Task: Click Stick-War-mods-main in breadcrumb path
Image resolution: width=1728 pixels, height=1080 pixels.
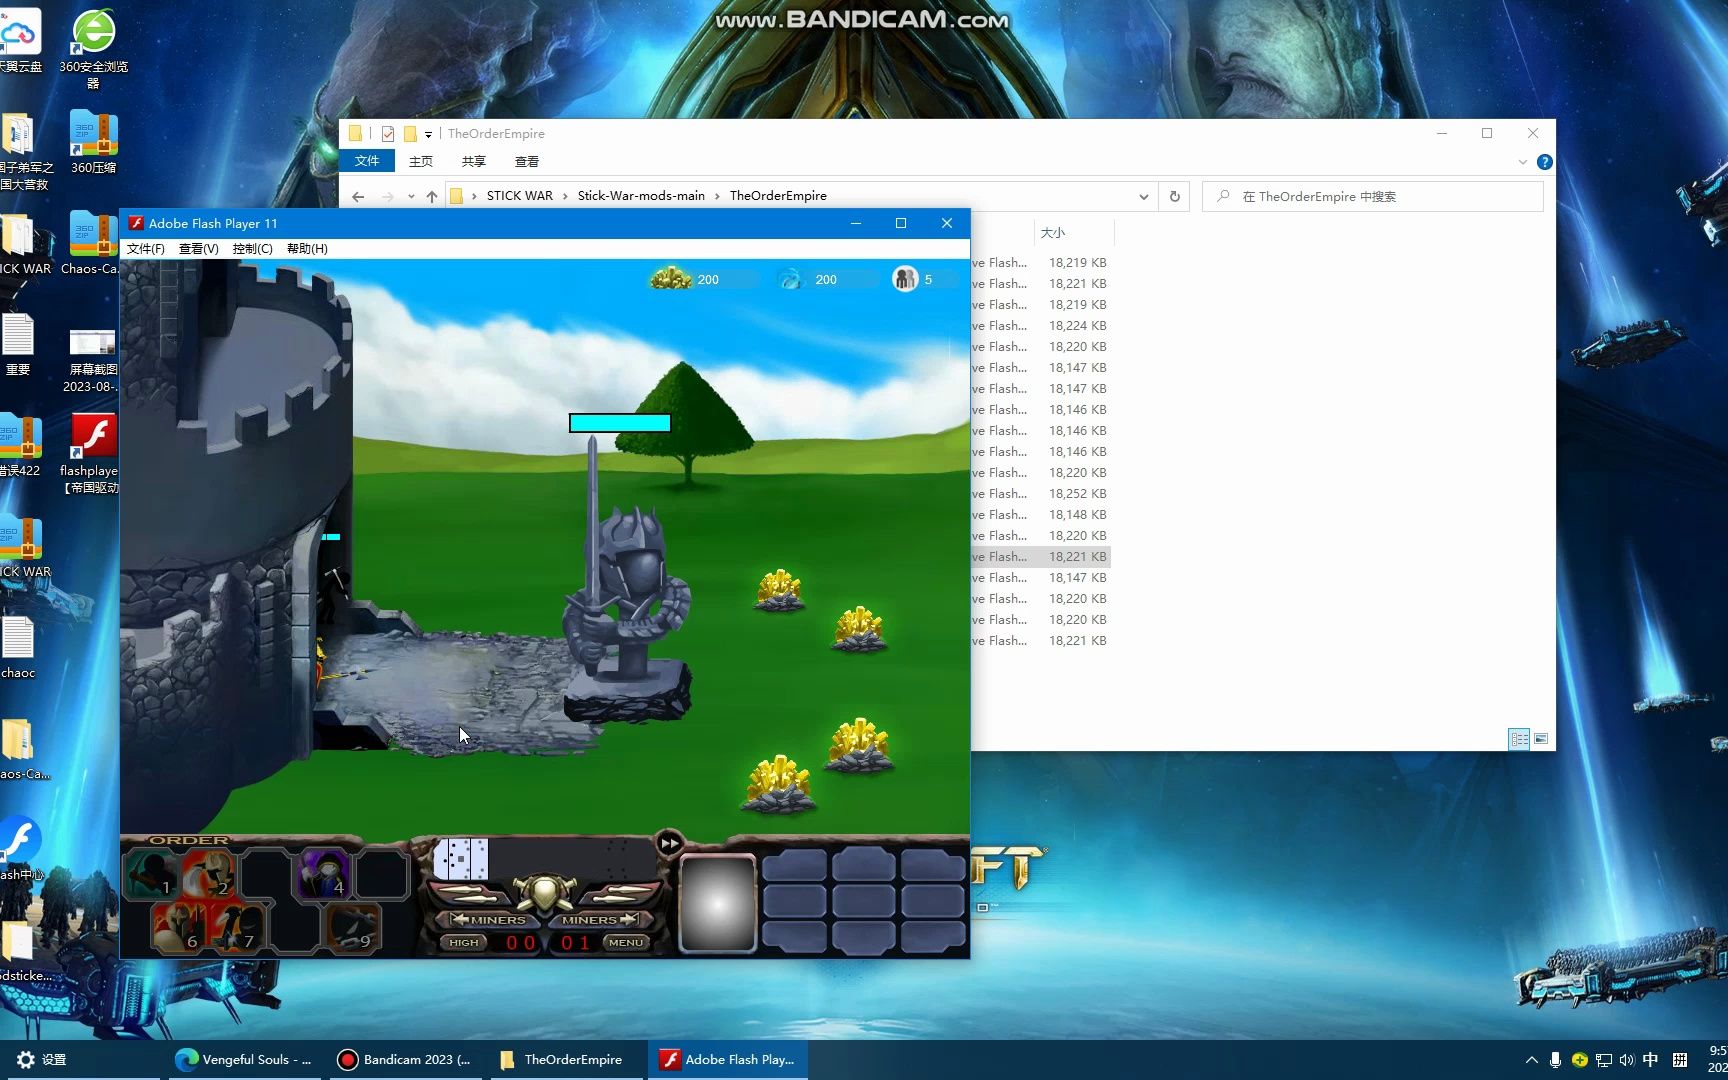Action: click(641, 196)
